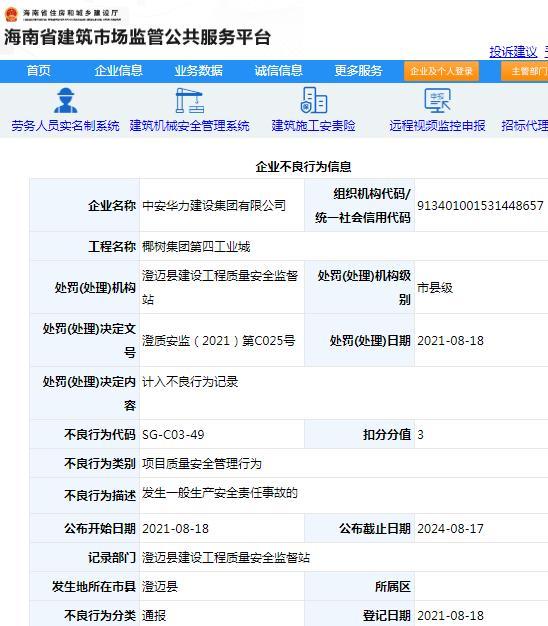
Task: Click the 招标代理 link
Action: pos(524,126)
